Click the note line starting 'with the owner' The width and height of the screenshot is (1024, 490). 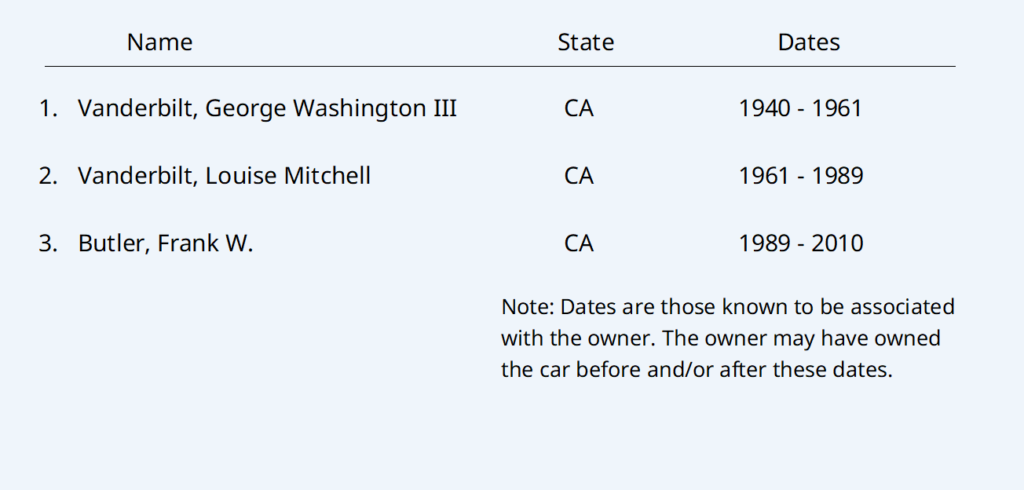point(720,338)
